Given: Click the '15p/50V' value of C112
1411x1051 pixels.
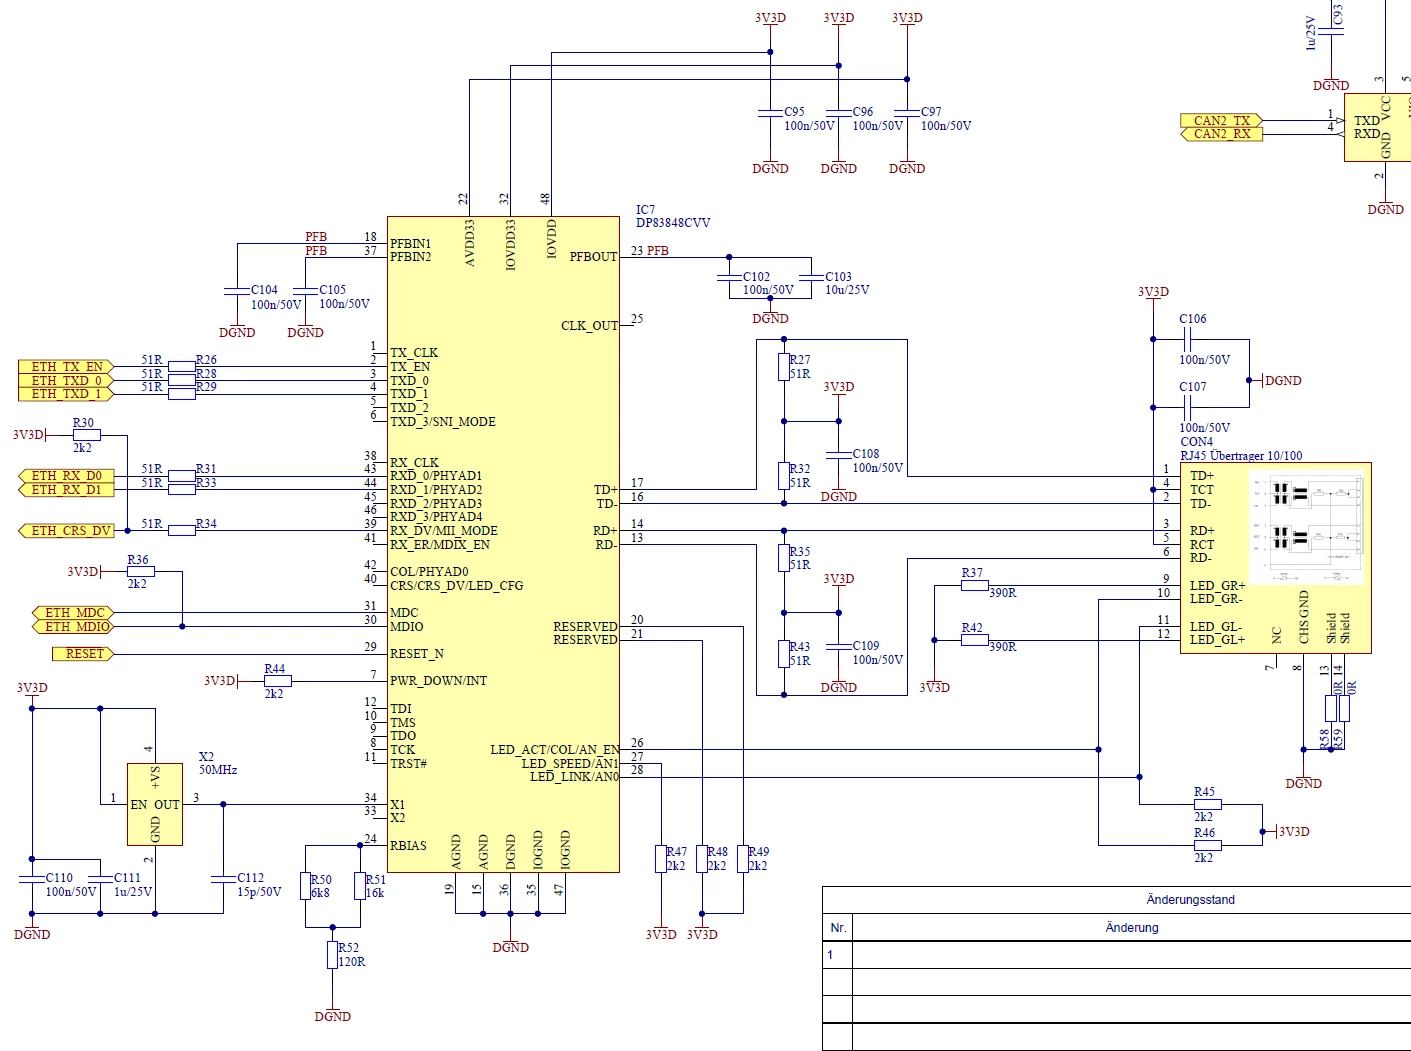Looking at the screenshot, I should (x=259, y=892).
